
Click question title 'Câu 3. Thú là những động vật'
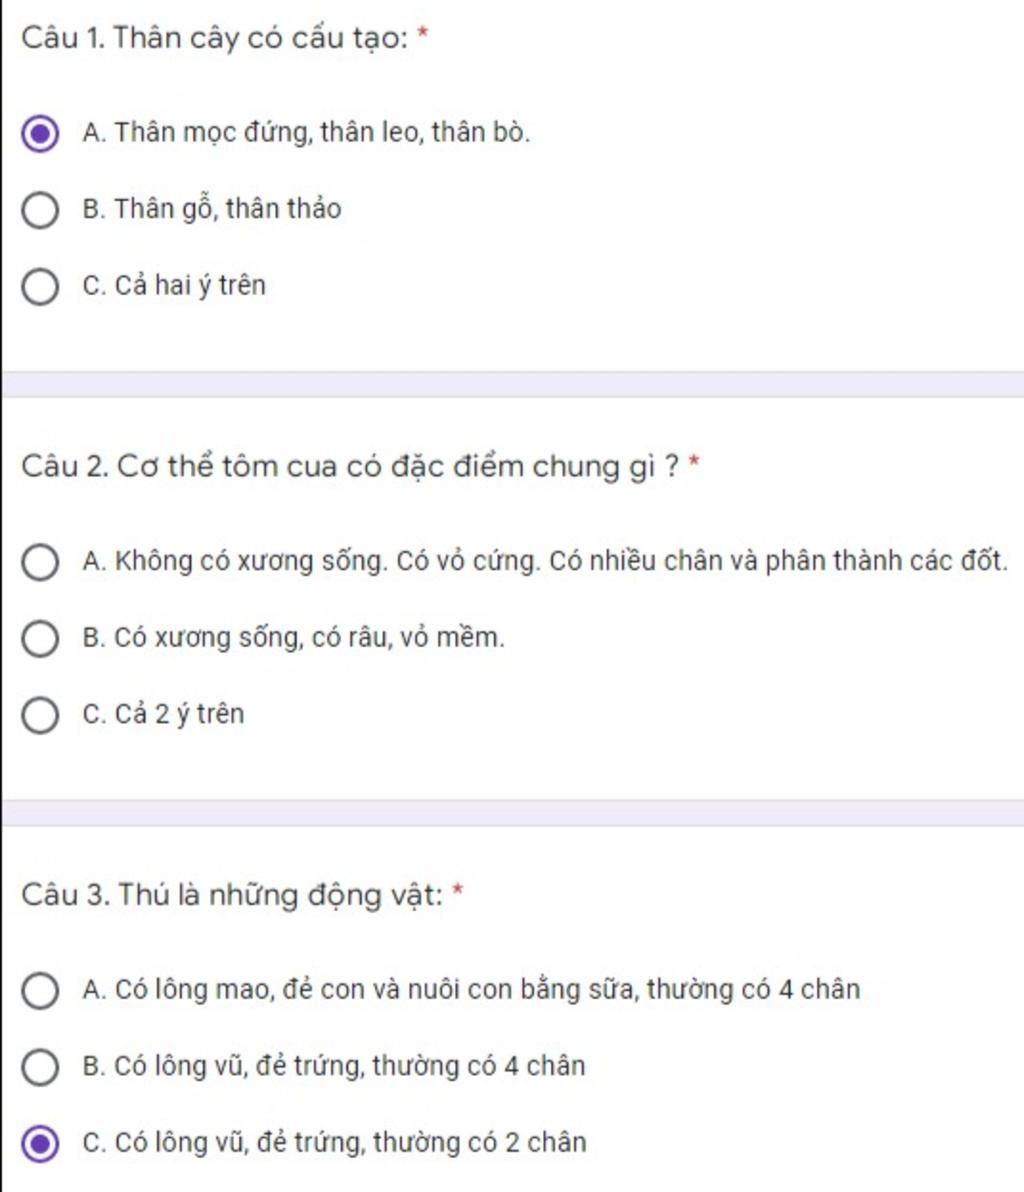point(232,894)
